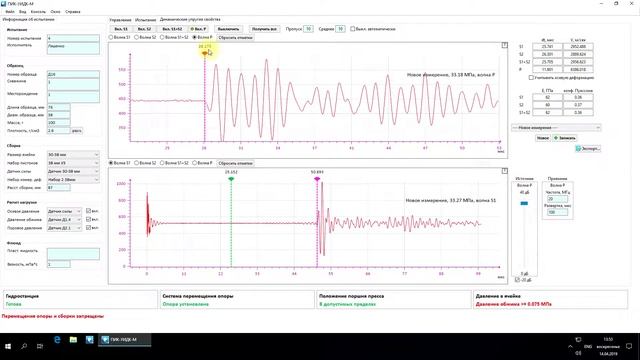Open the Консоль menu
640x360 pixels.
click(38, 12)
